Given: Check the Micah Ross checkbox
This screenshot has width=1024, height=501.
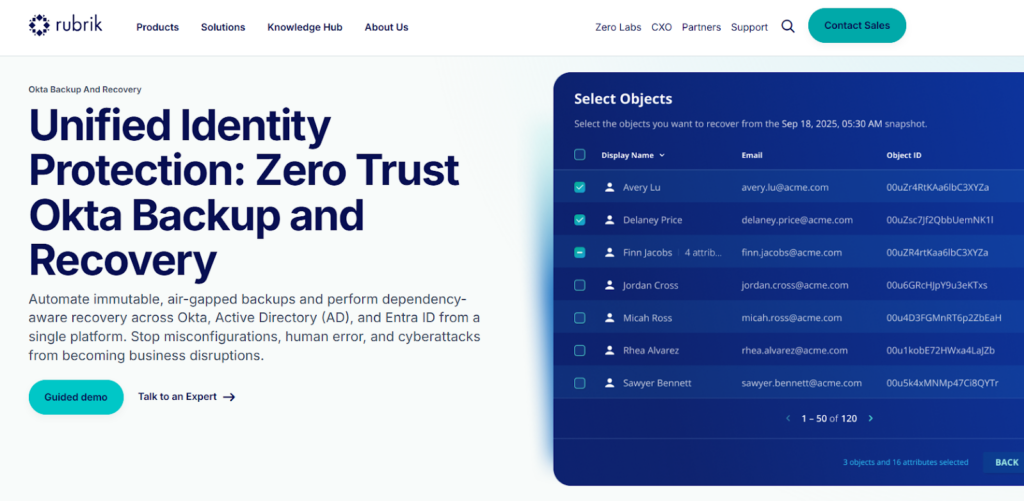Looking at the screenshot, I should pos(580,318).
